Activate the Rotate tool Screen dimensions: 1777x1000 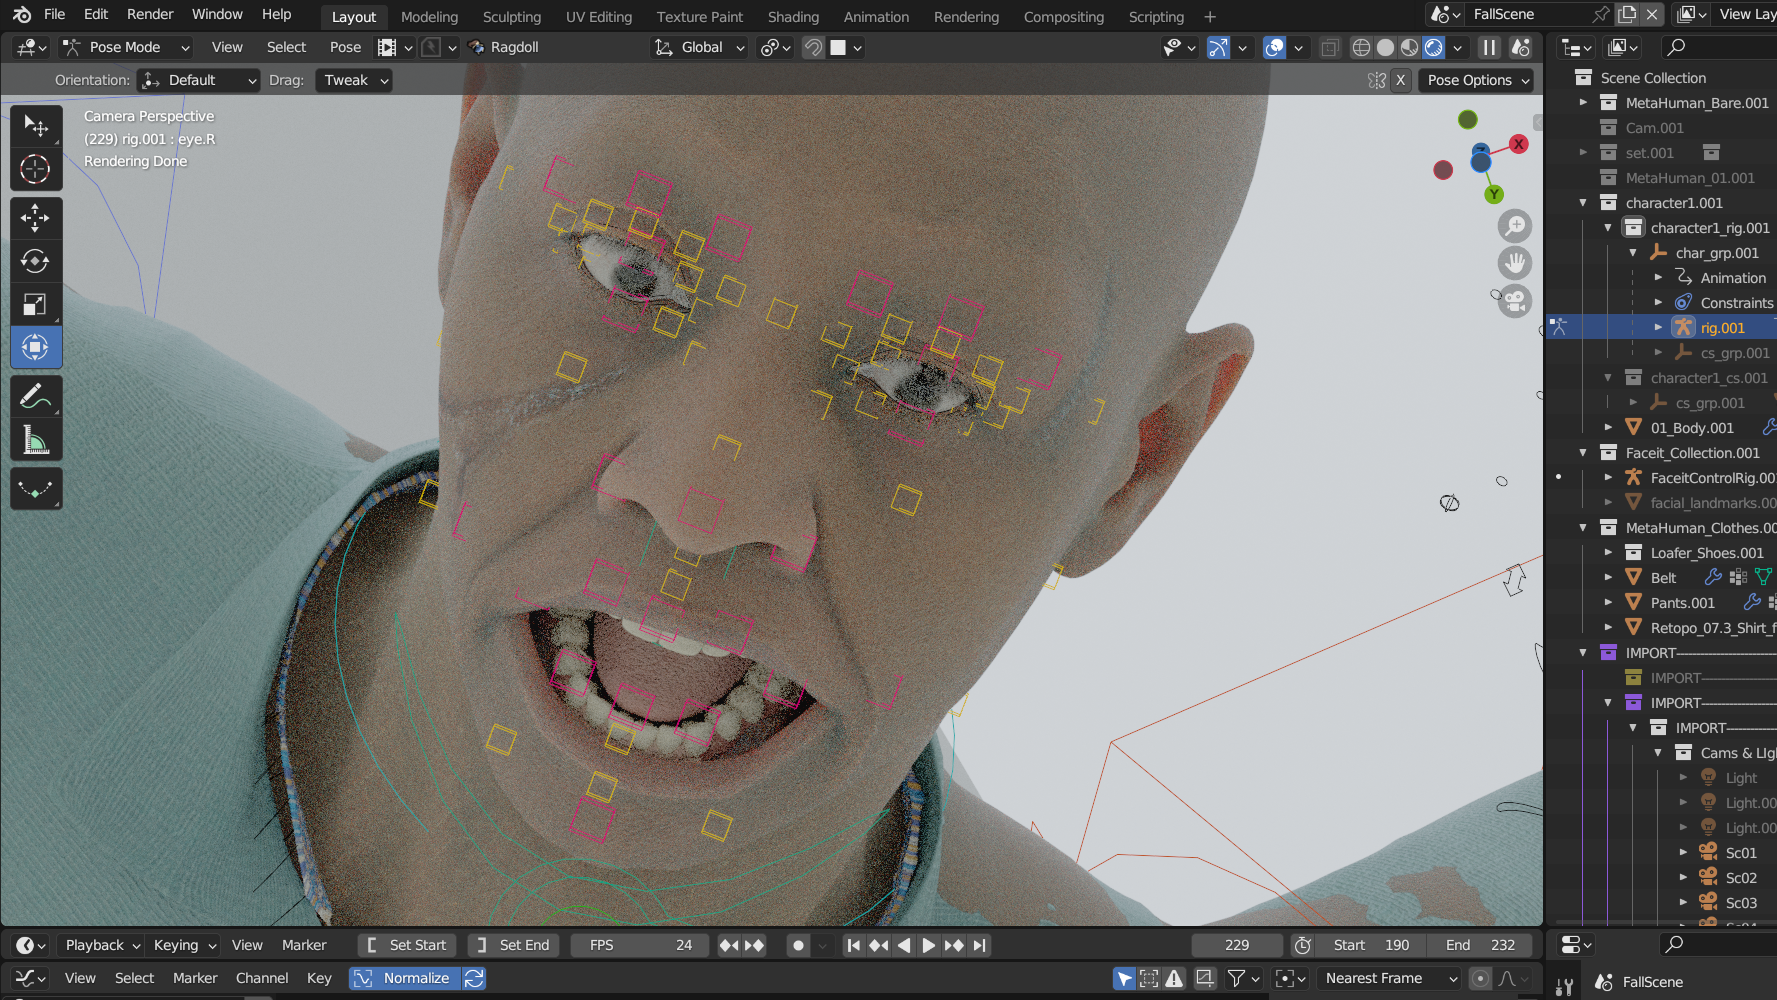click(x=35, y=261)
